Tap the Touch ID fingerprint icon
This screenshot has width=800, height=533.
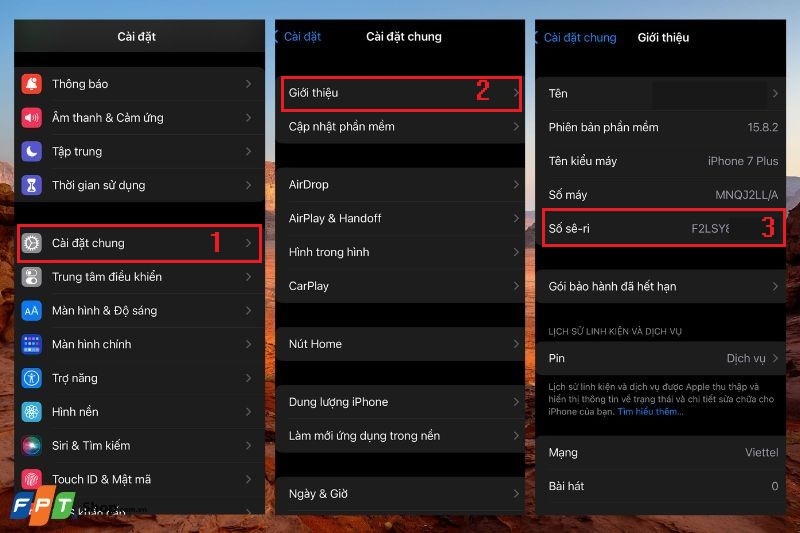tap(32, 479)
